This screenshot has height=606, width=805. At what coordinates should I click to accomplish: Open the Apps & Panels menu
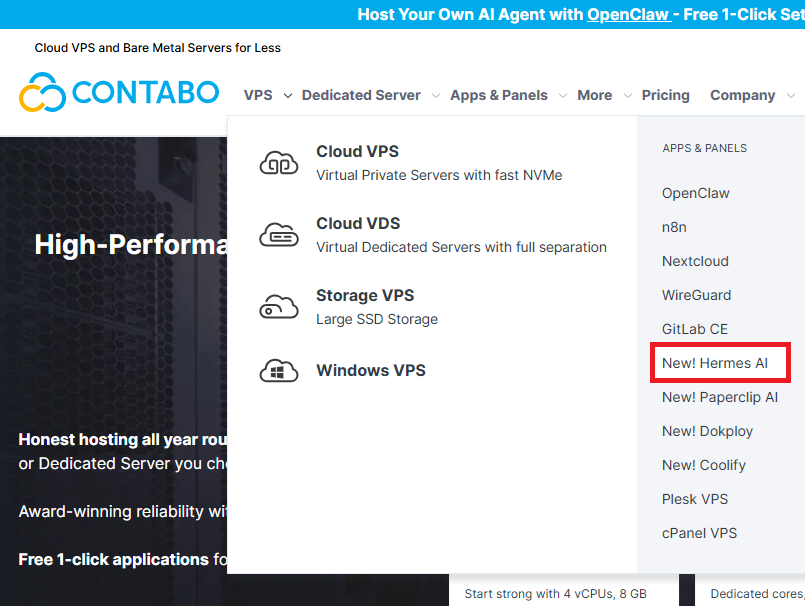pyautogui.click(x=499, y=96)
